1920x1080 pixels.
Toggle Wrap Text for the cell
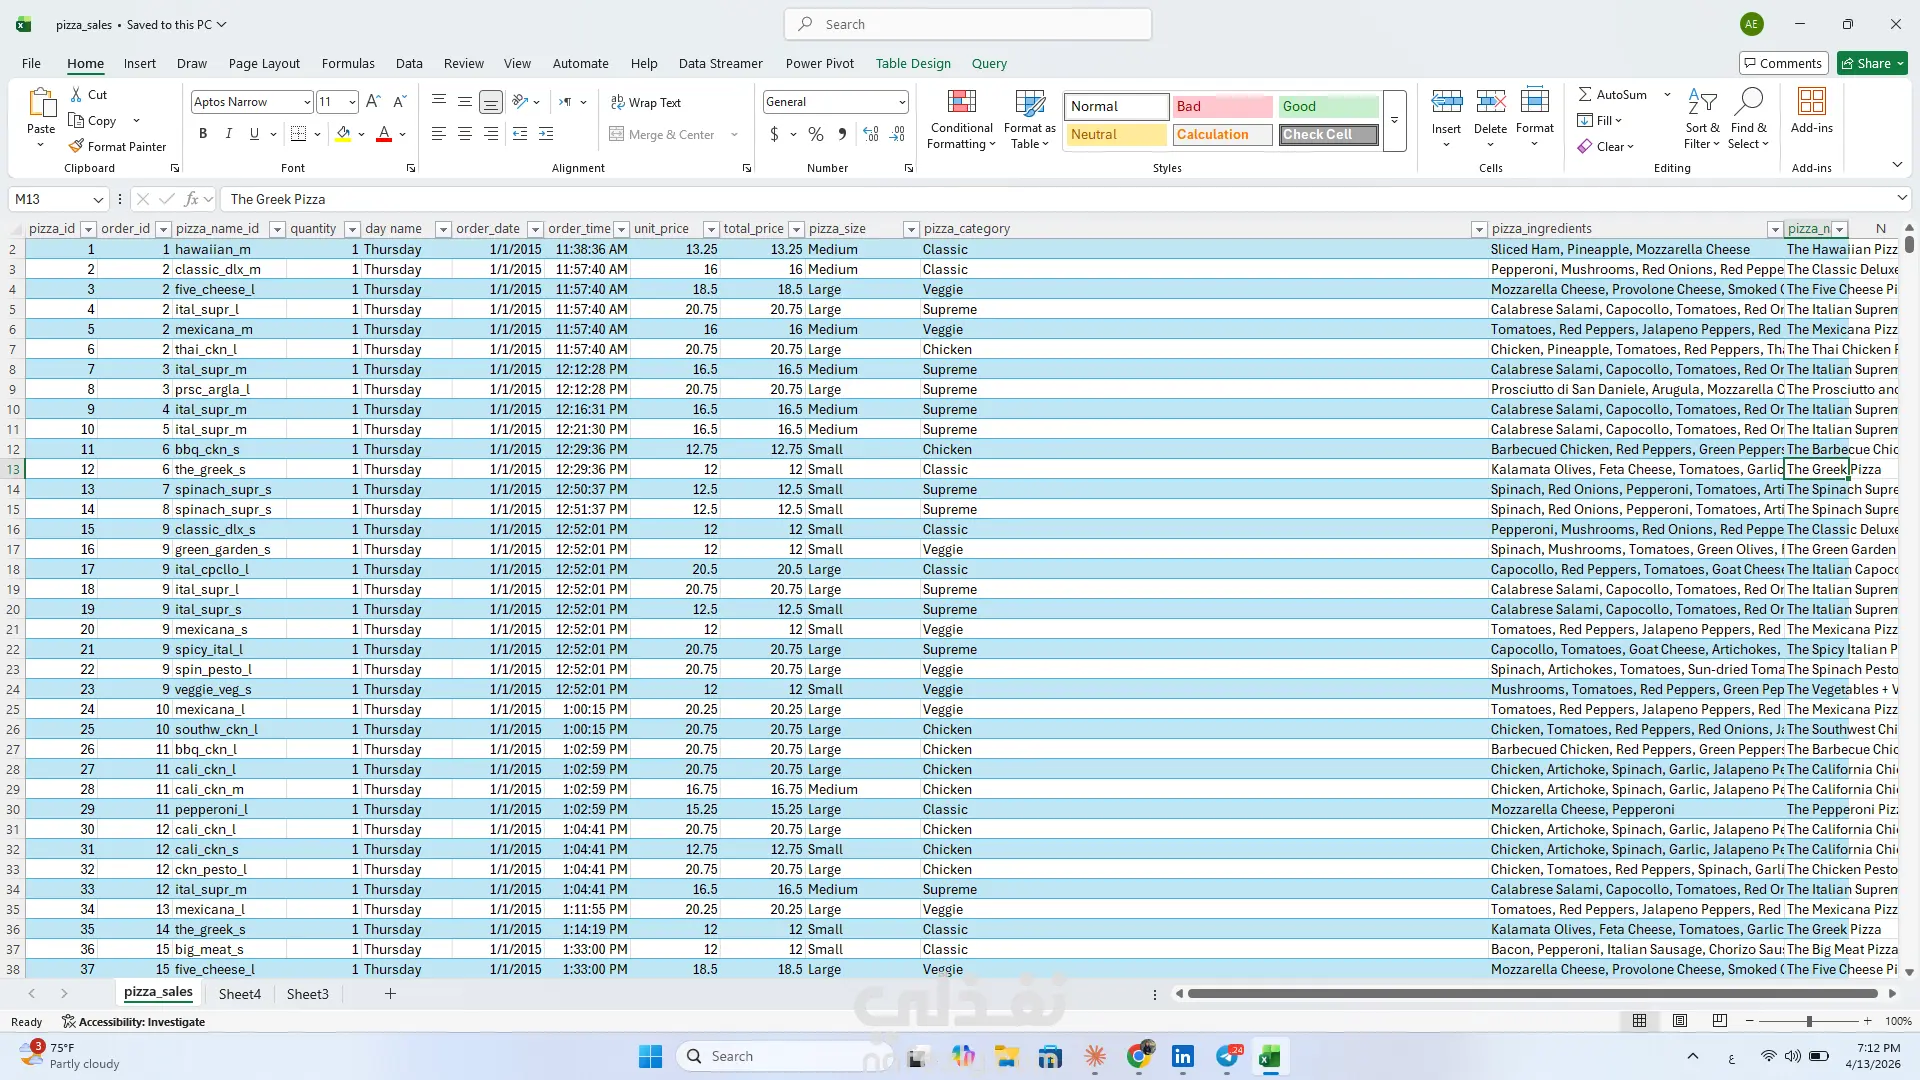(645, 102)
